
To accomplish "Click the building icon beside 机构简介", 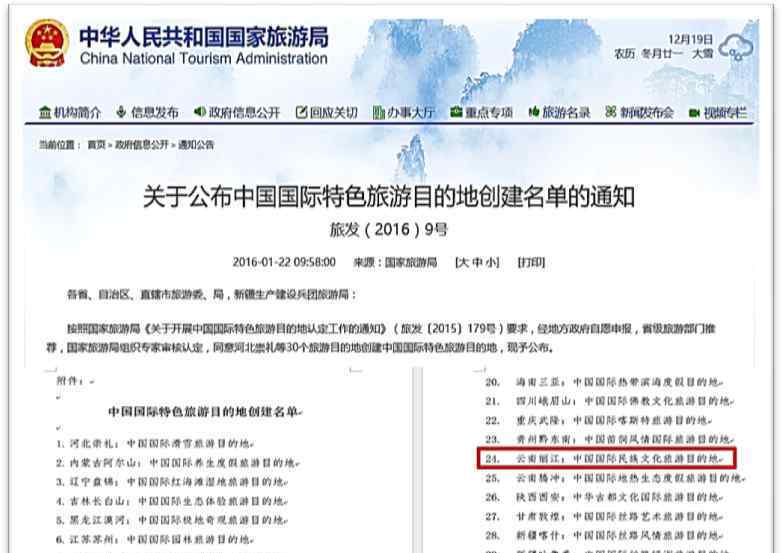I will [45, 113].
